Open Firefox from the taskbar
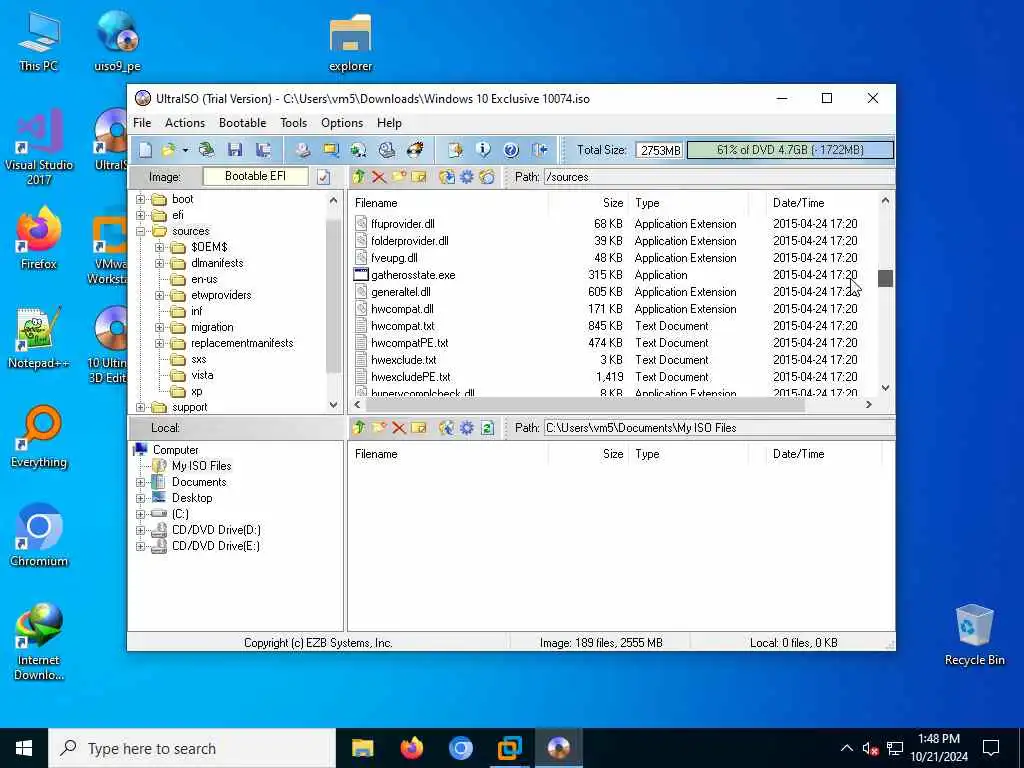This screenshot has height=768, width=1024. tap(411, 748)
